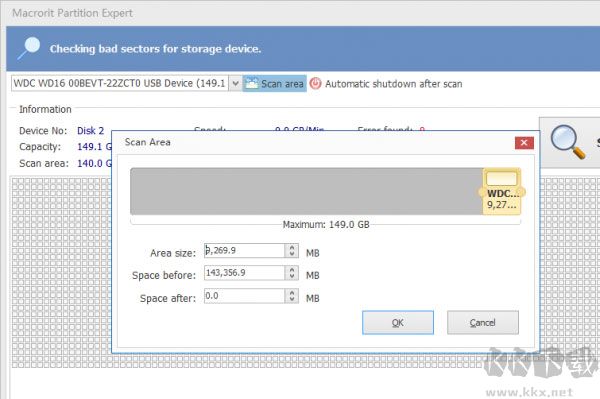Click the Area size input field
The width and height of the screenshot is (600, 399).
pos(244,251)
